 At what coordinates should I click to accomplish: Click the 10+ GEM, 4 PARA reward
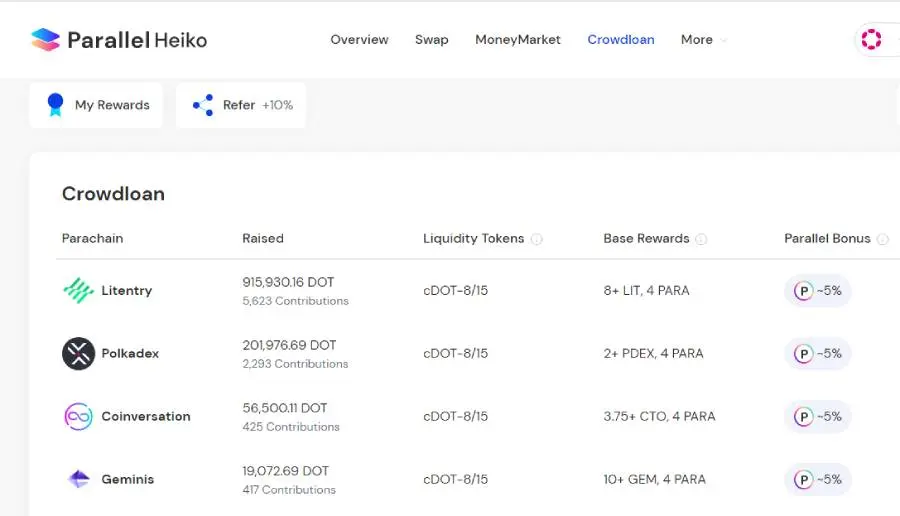tap(654, 479)
